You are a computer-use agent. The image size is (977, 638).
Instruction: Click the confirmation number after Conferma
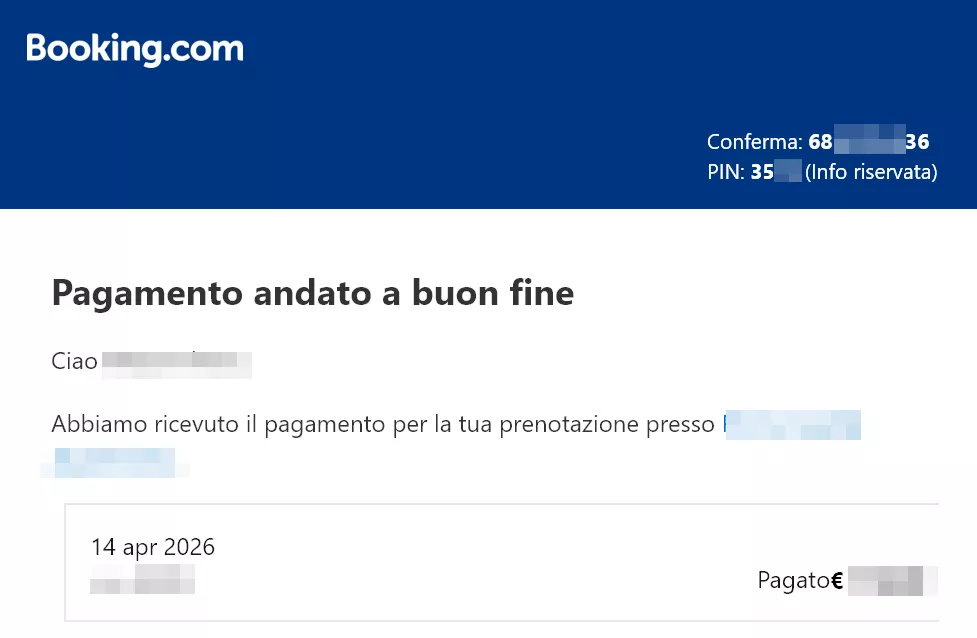(869, 142)
